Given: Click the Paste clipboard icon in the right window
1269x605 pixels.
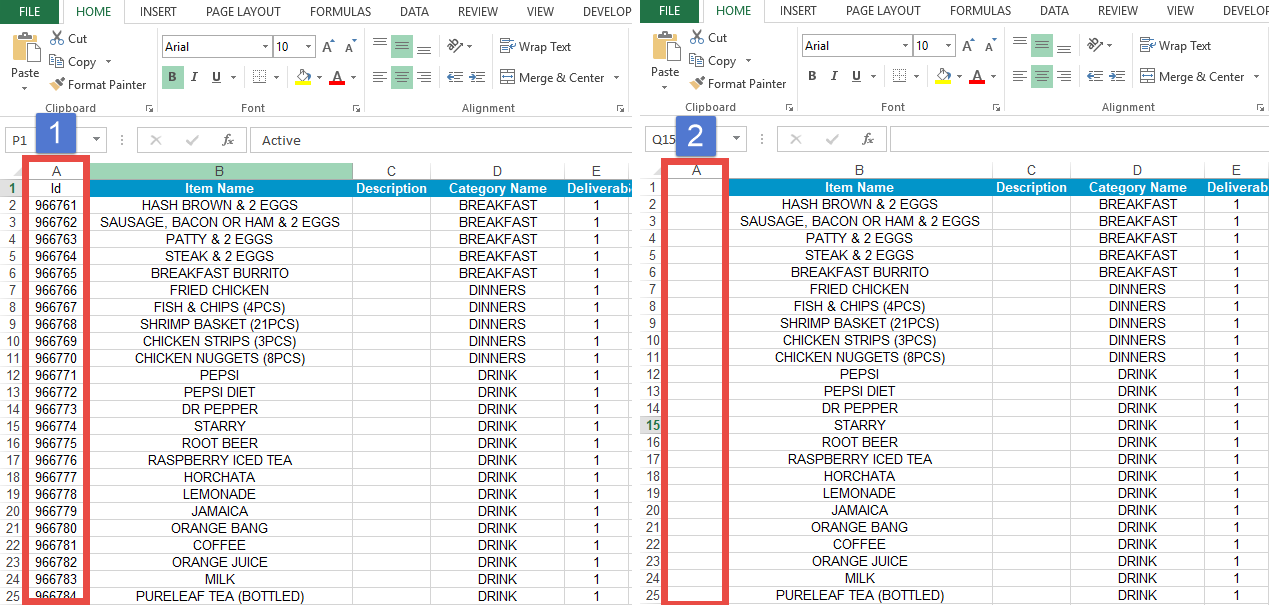Looking at the screenshot, I should point(664,48).
